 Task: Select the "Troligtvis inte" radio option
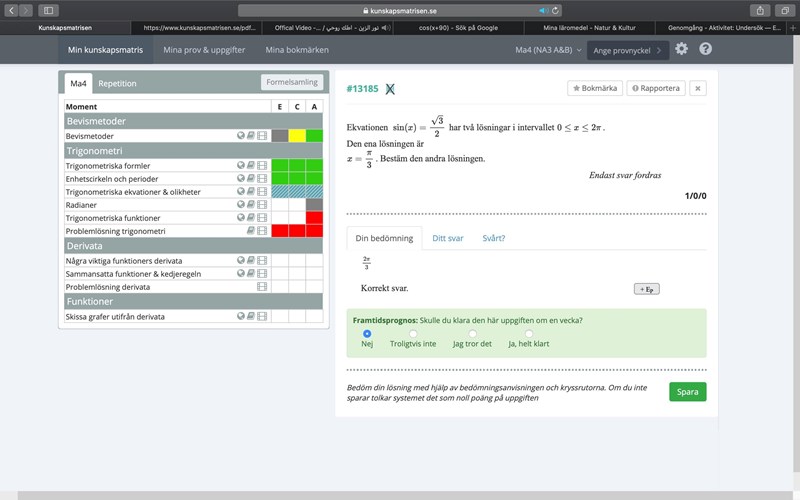[x=414, y=334]
